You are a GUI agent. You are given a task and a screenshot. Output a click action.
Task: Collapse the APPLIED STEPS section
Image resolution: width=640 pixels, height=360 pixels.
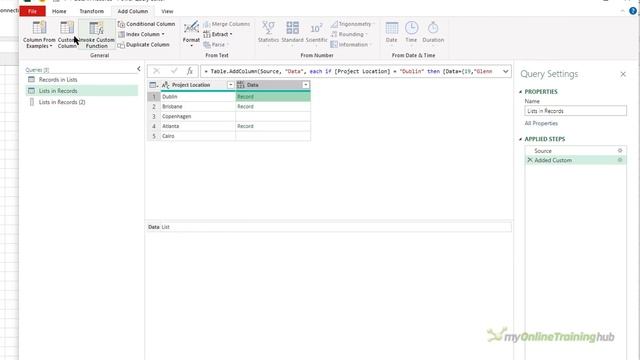(x=520, y=139)
